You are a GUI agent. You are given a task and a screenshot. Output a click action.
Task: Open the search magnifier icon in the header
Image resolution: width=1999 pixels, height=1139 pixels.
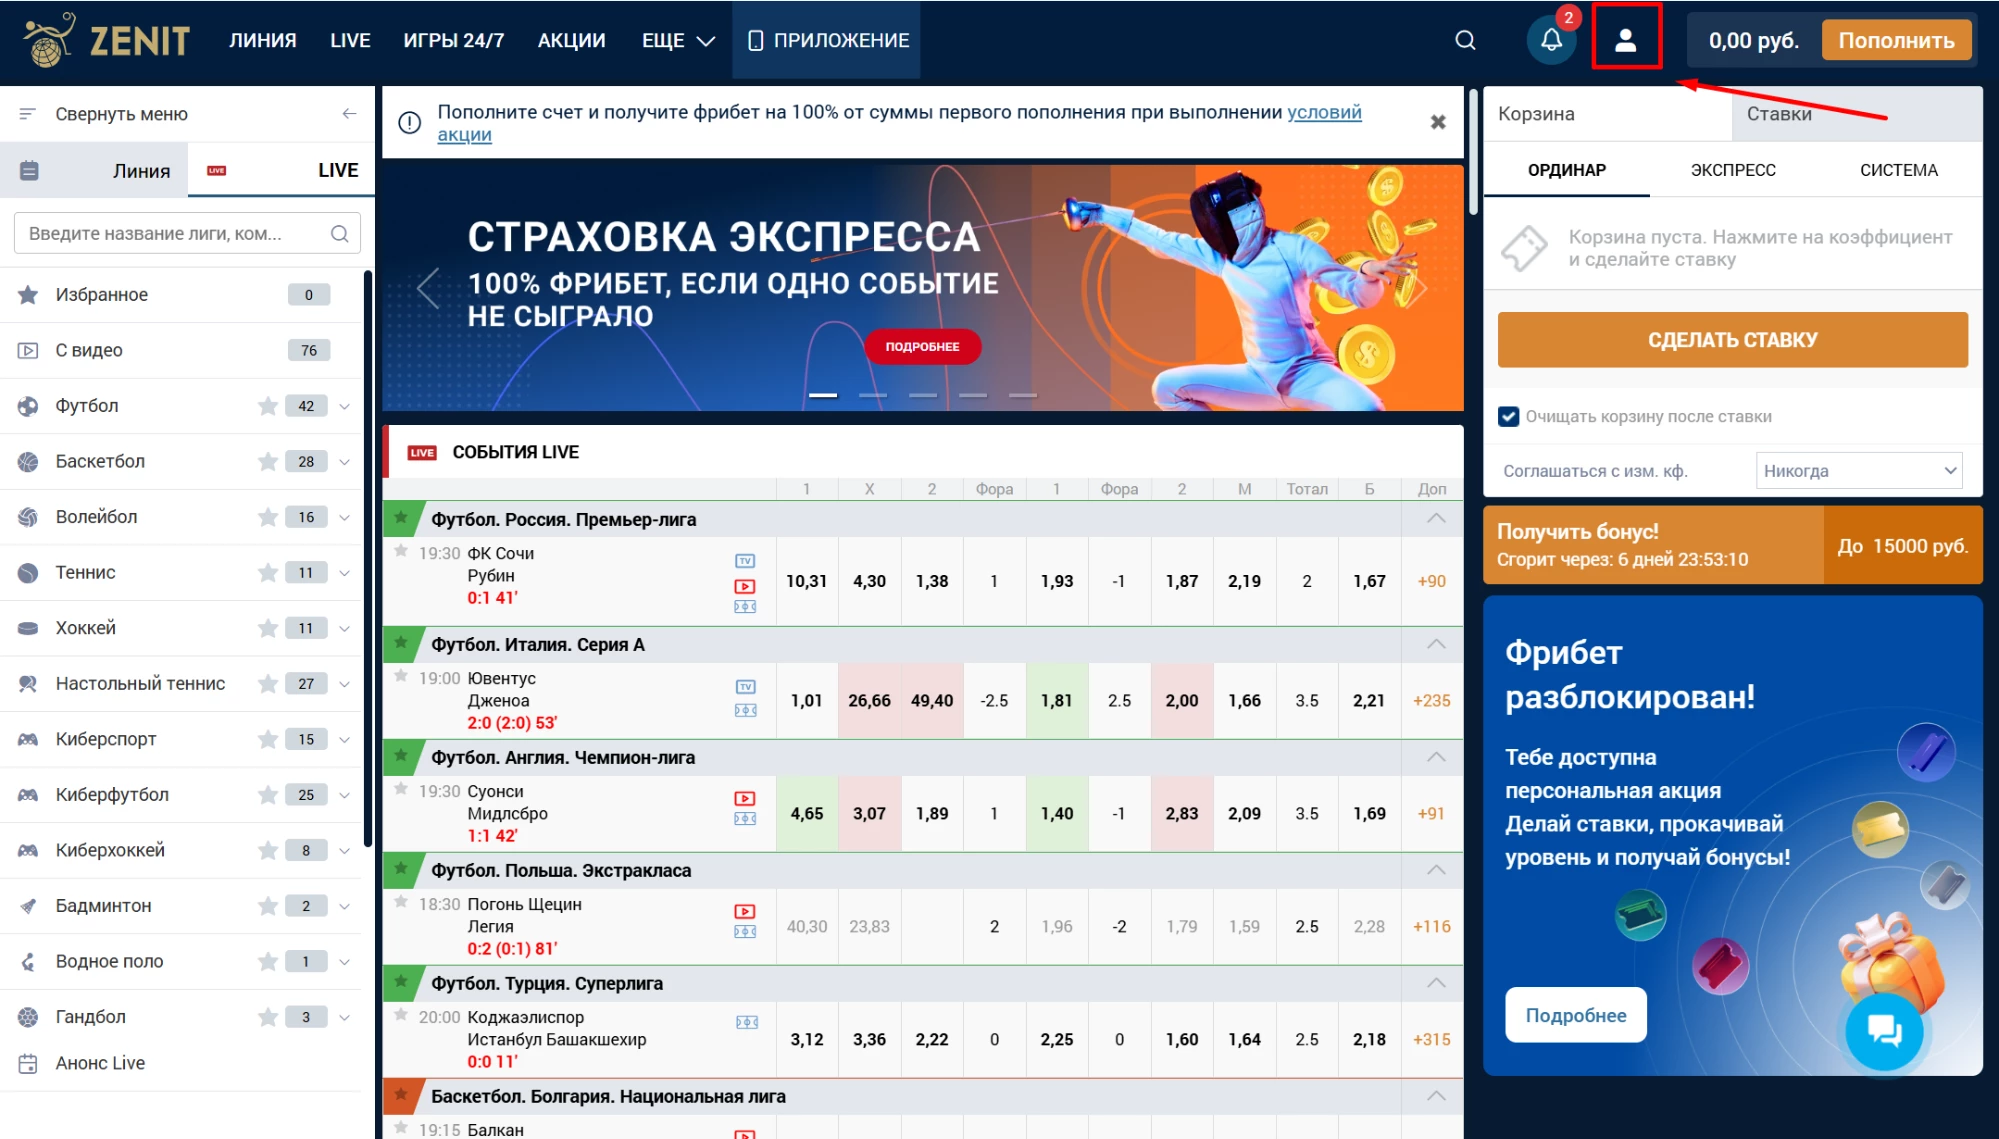pyautogui.click(x=1464, y=41)
